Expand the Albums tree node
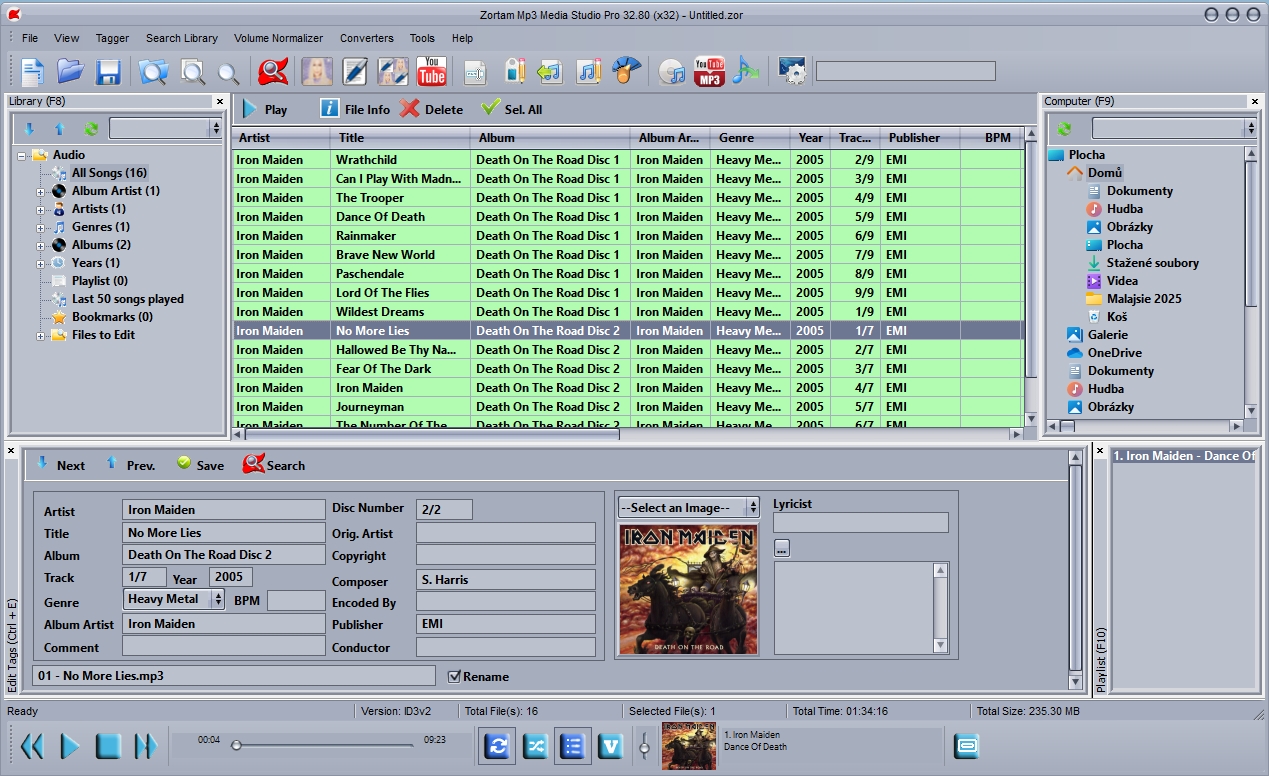This screenshot has height=776, width=1269. (41, 245)
